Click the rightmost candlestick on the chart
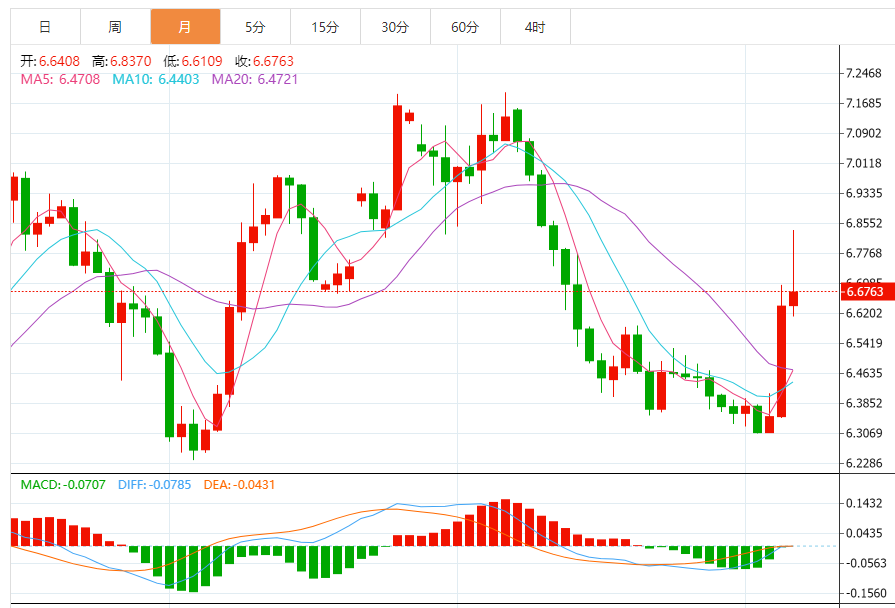 click(793, 298)
